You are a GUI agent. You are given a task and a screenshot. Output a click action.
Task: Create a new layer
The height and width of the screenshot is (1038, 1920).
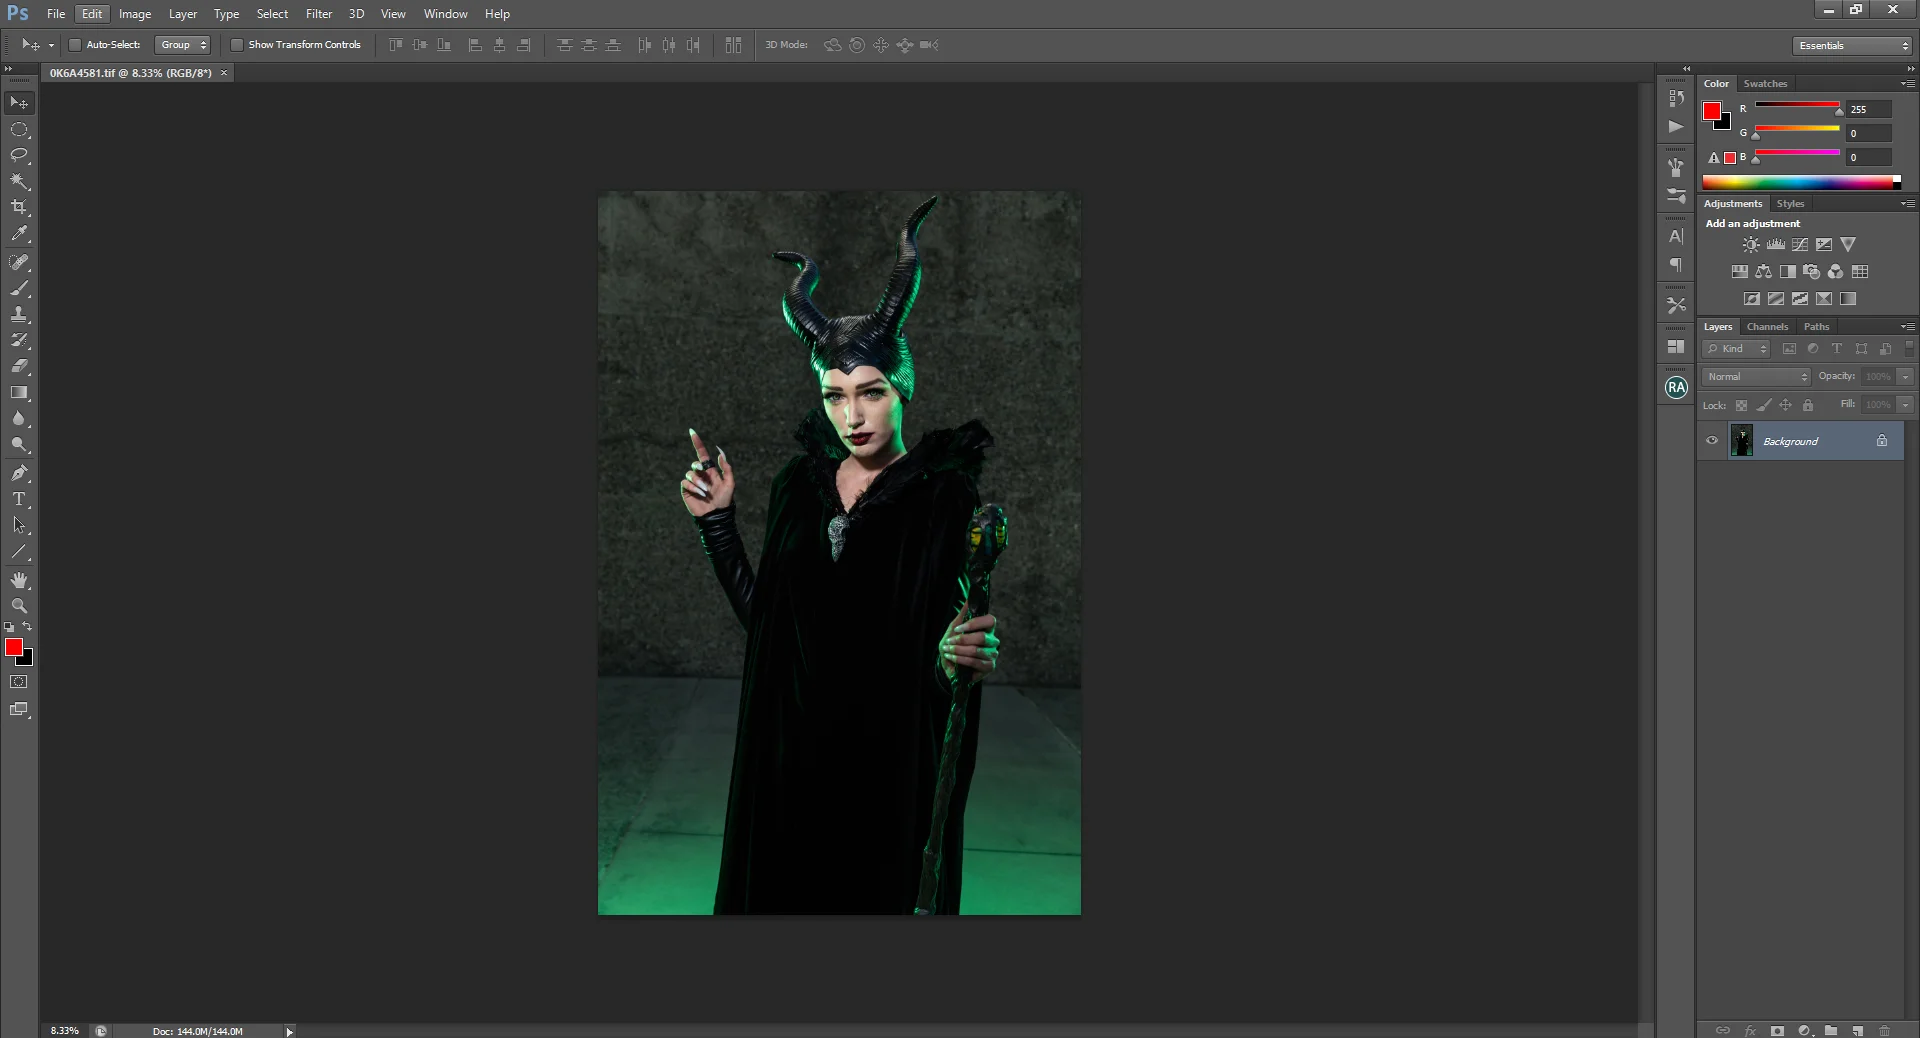1857,1030
